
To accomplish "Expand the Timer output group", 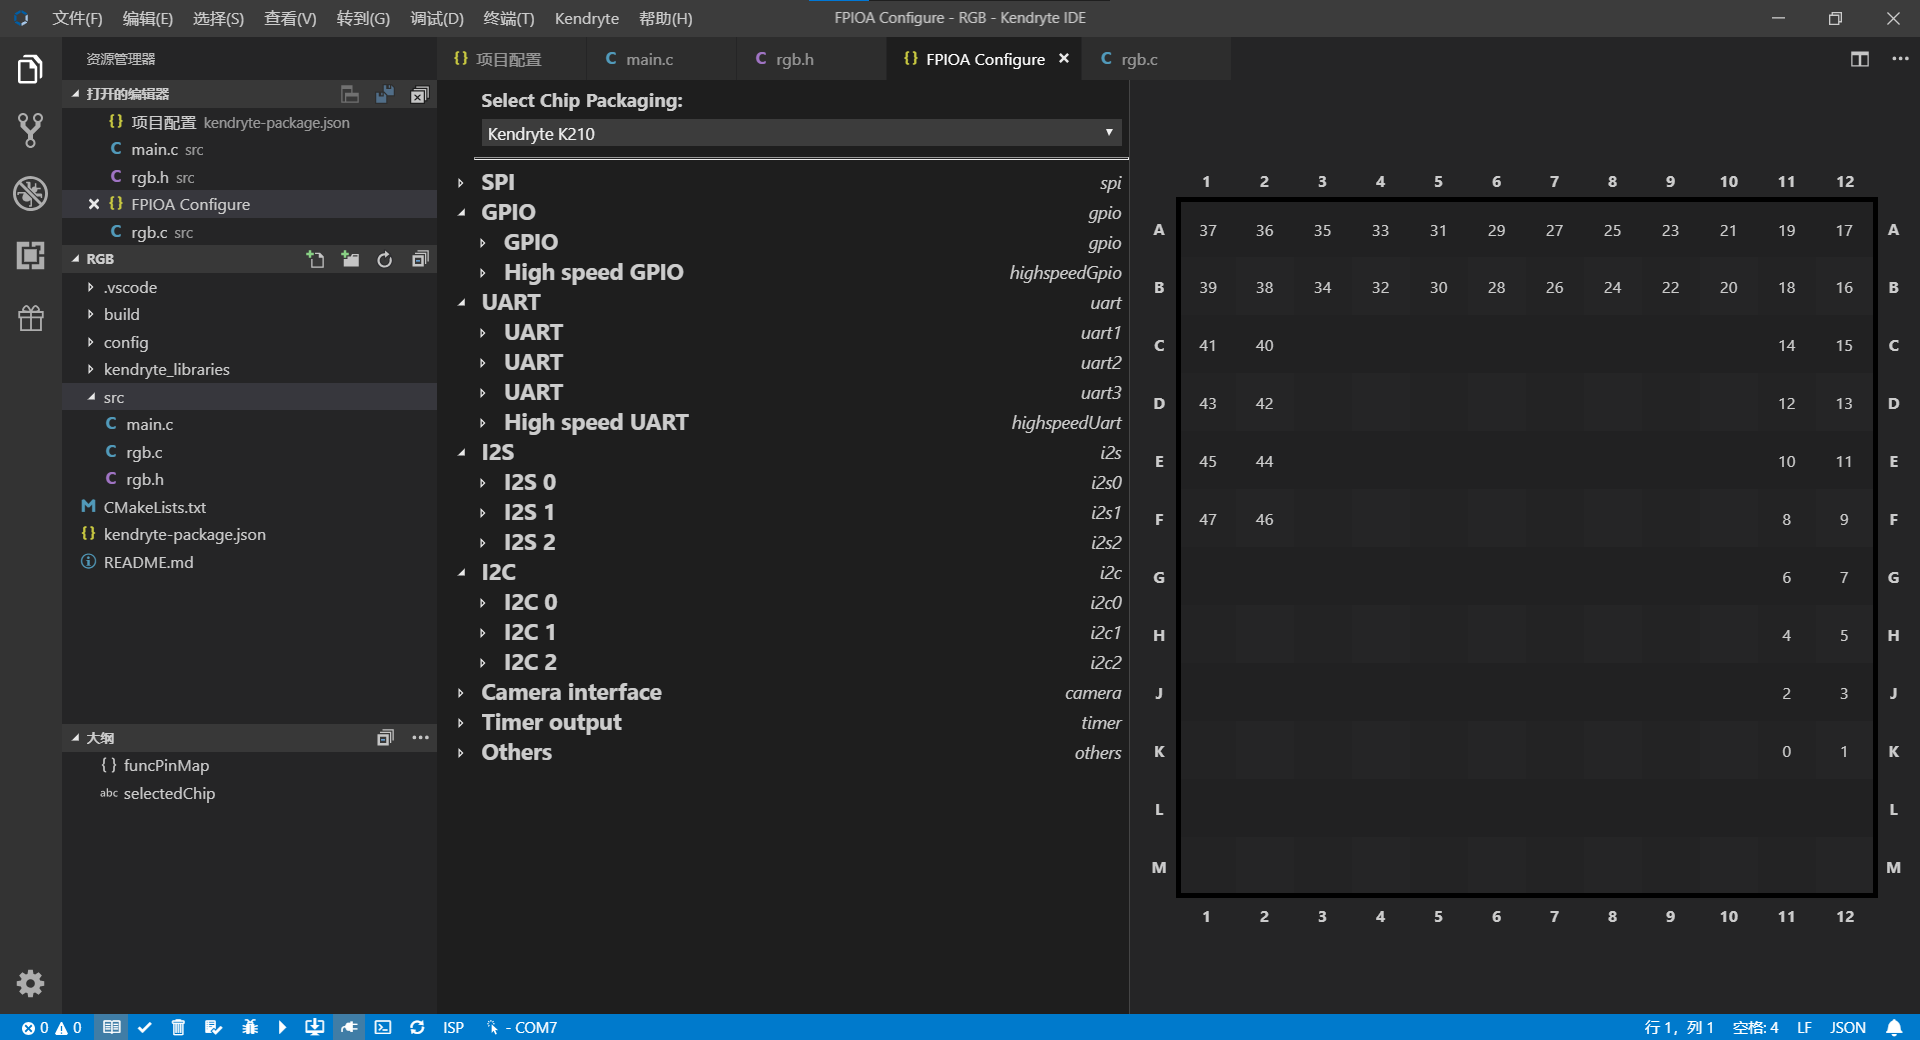I will click(461, 723).
